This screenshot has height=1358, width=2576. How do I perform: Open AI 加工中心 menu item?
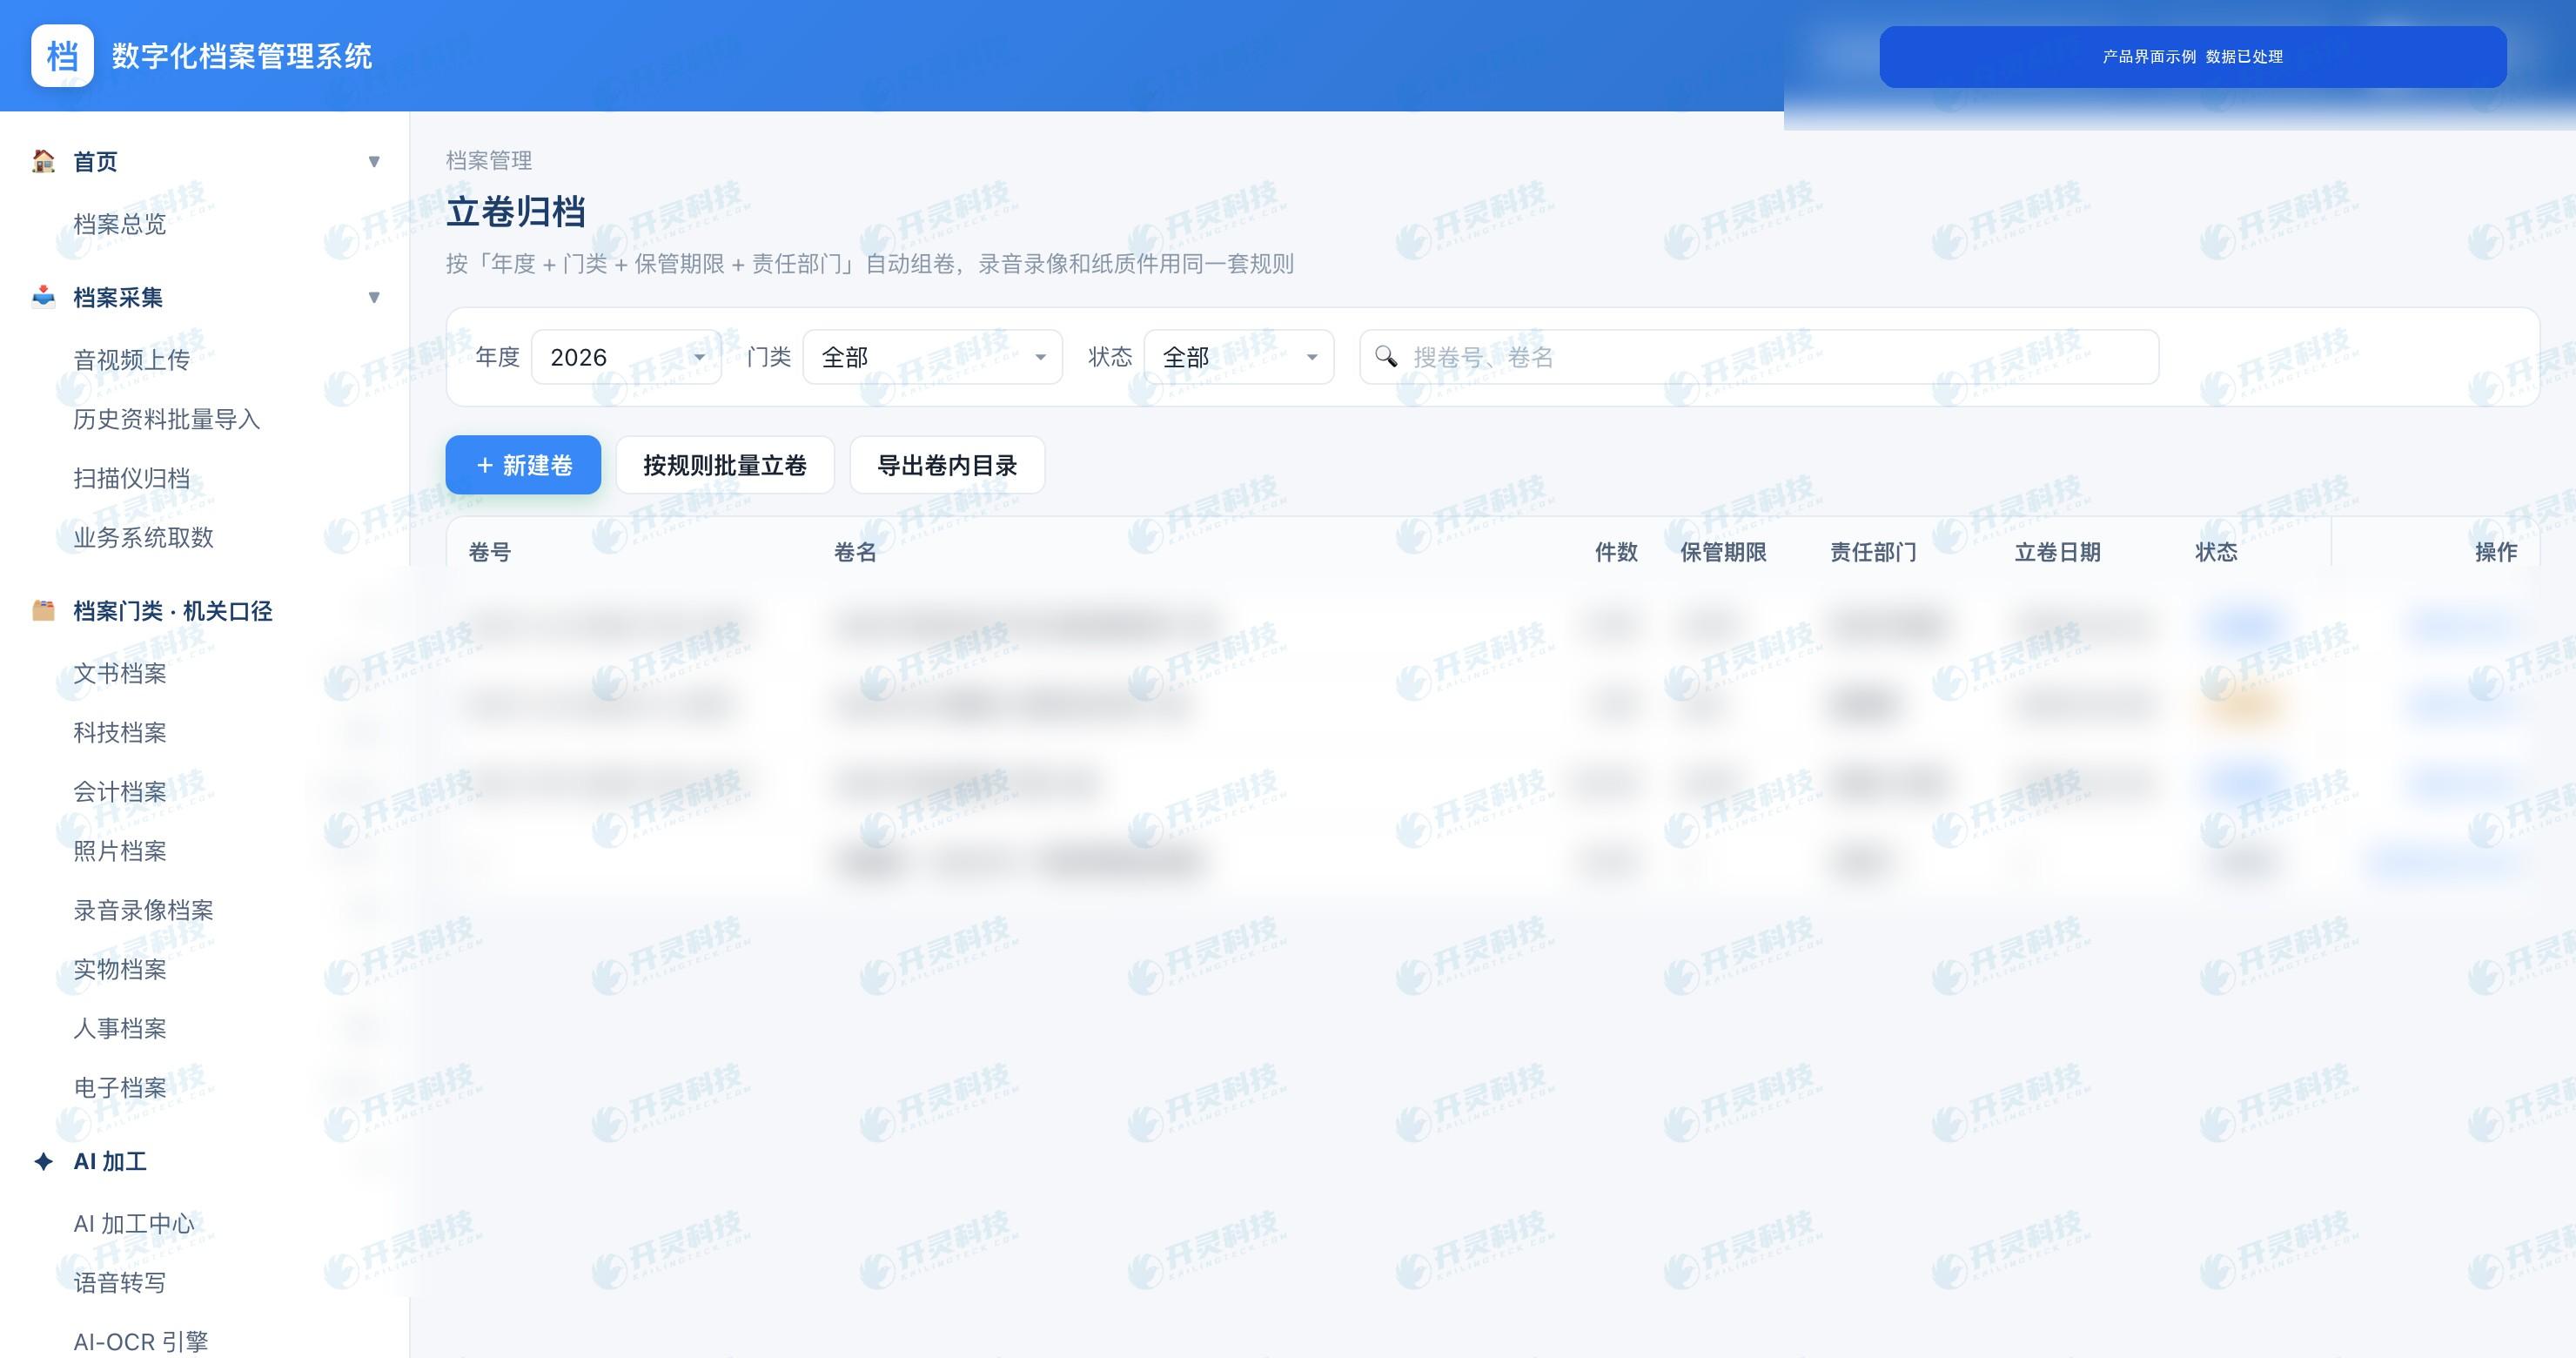tap(134, 1223)
